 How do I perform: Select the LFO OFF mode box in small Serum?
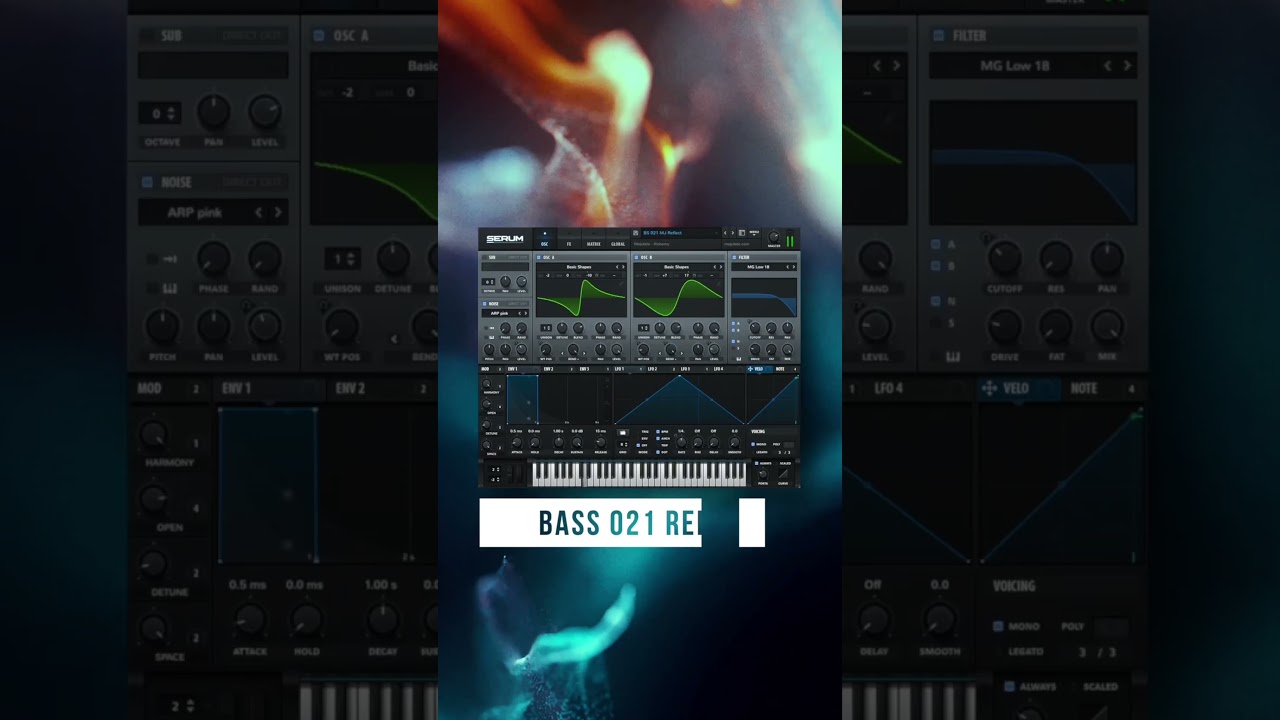[x=638, y=445]
